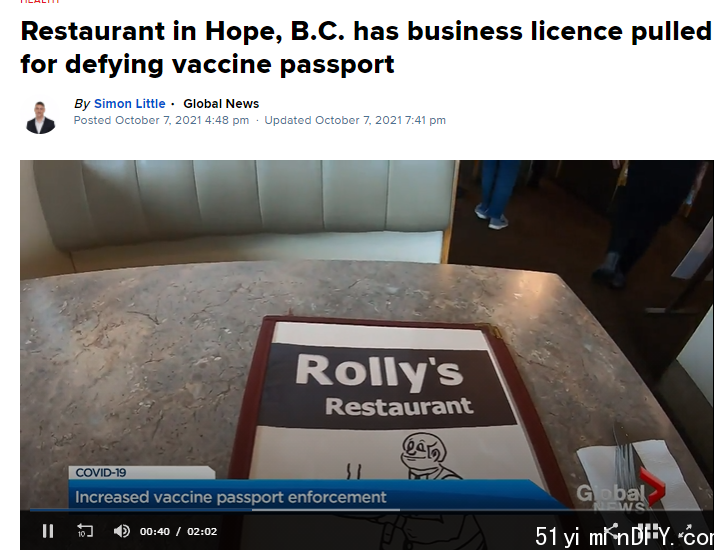
Task: Click the Global News watermark logo
Action: pyautogui.click(x=621, y=493)
